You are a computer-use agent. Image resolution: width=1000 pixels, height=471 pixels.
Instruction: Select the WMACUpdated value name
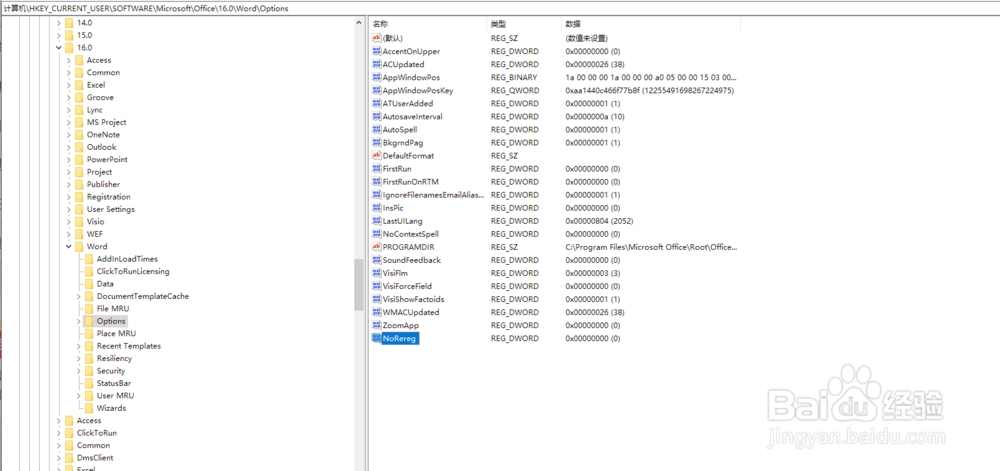tap(411, 312)
